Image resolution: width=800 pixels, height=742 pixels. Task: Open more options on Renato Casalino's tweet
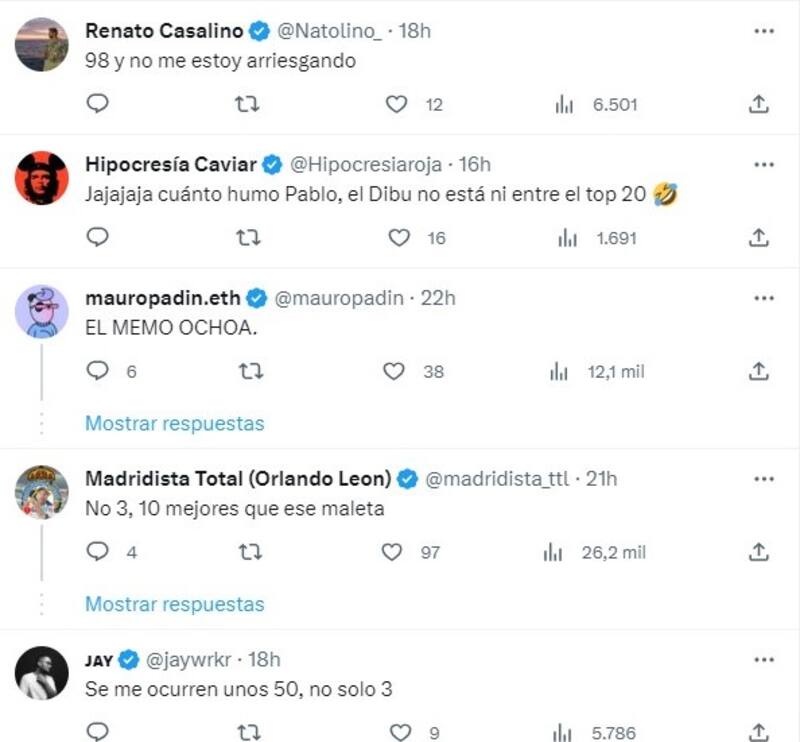[x=763, y=30]
